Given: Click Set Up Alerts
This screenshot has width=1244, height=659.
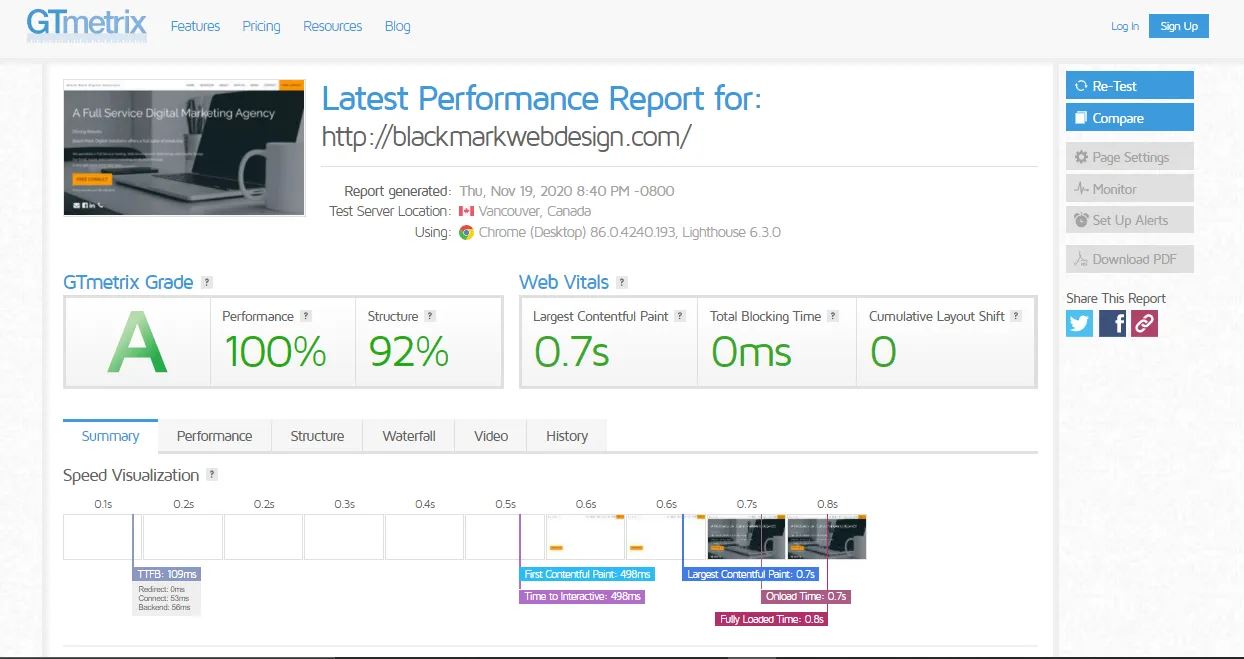Looking at the screenshot, I should click(x=1130, y=220).
